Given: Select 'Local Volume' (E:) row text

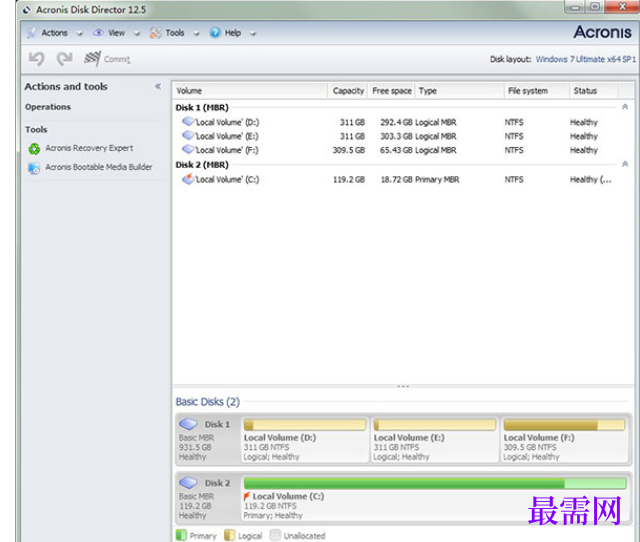Looking at the screenshot, I should (x=227, y=136).
